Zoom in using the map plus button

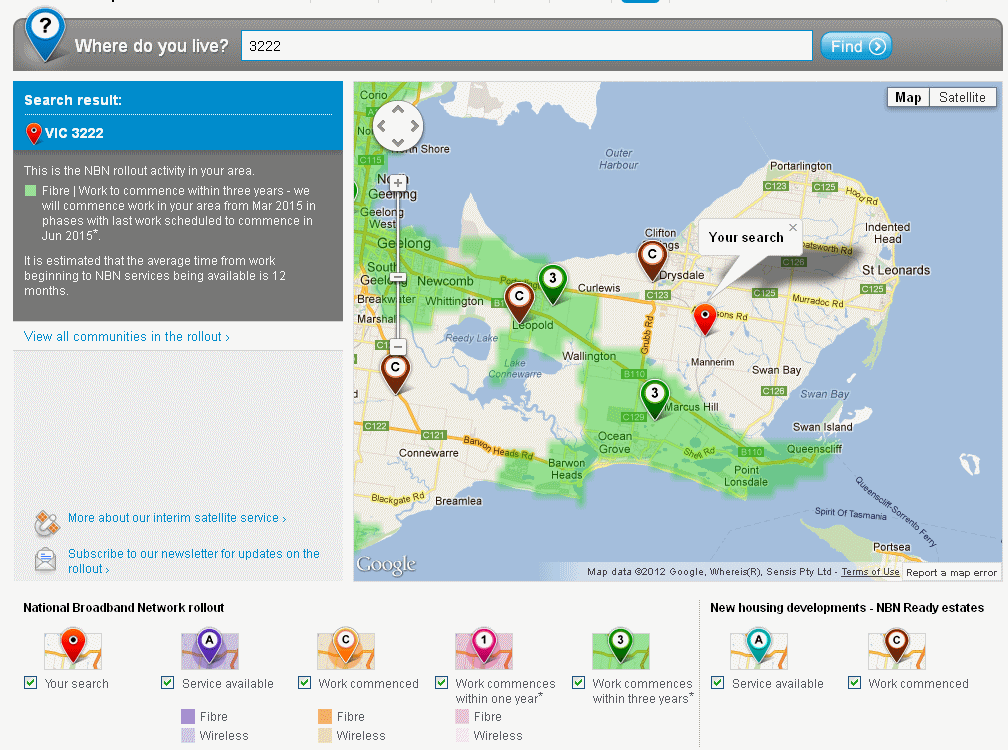coord(397,181)
